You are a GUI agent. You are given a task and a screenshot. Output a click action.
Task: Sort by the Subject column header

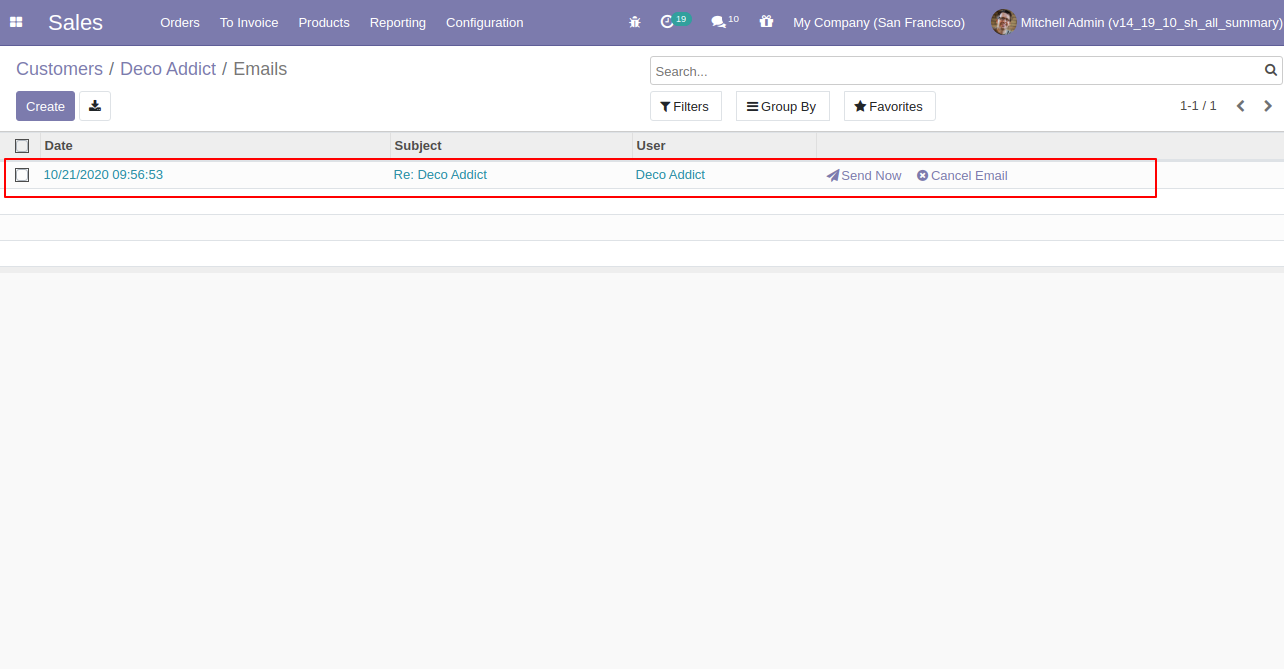(x=511, y=146)
